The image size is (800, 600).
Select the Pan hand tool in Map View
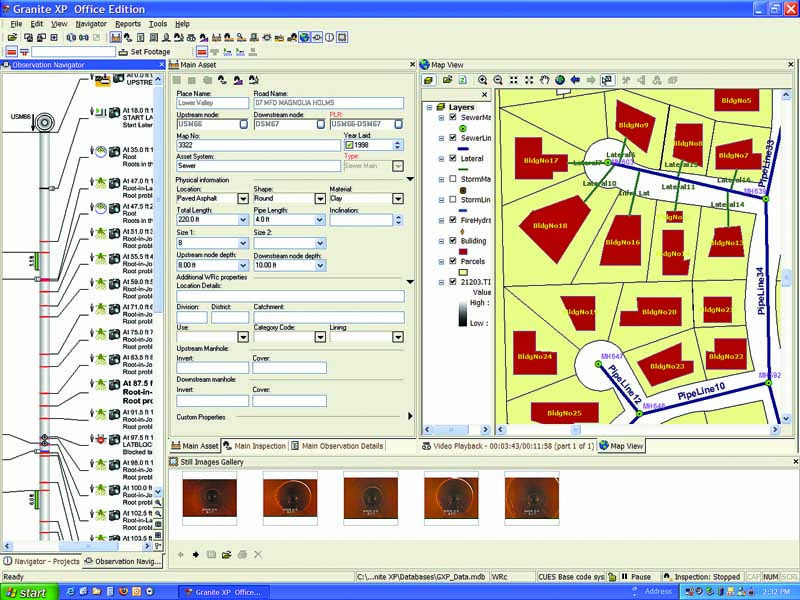pyautogui.click(x=544, y=80)
